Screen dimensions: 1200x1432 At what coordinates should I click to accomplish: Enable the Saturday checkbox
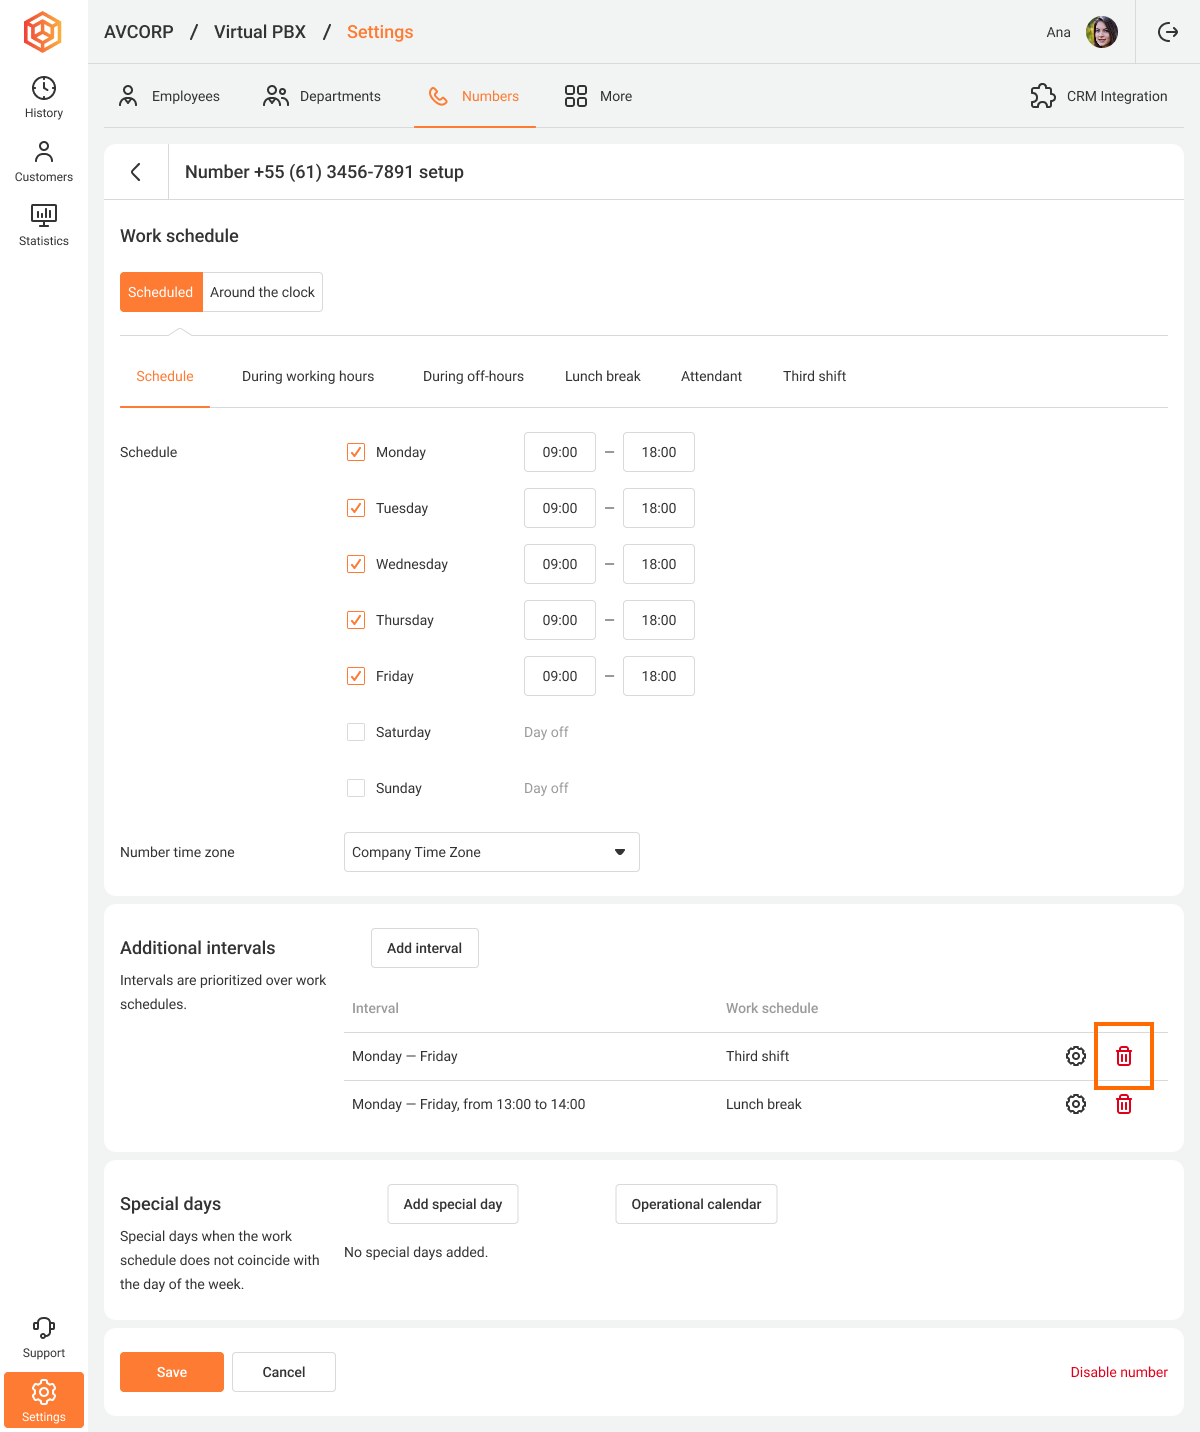pos(356,732)
